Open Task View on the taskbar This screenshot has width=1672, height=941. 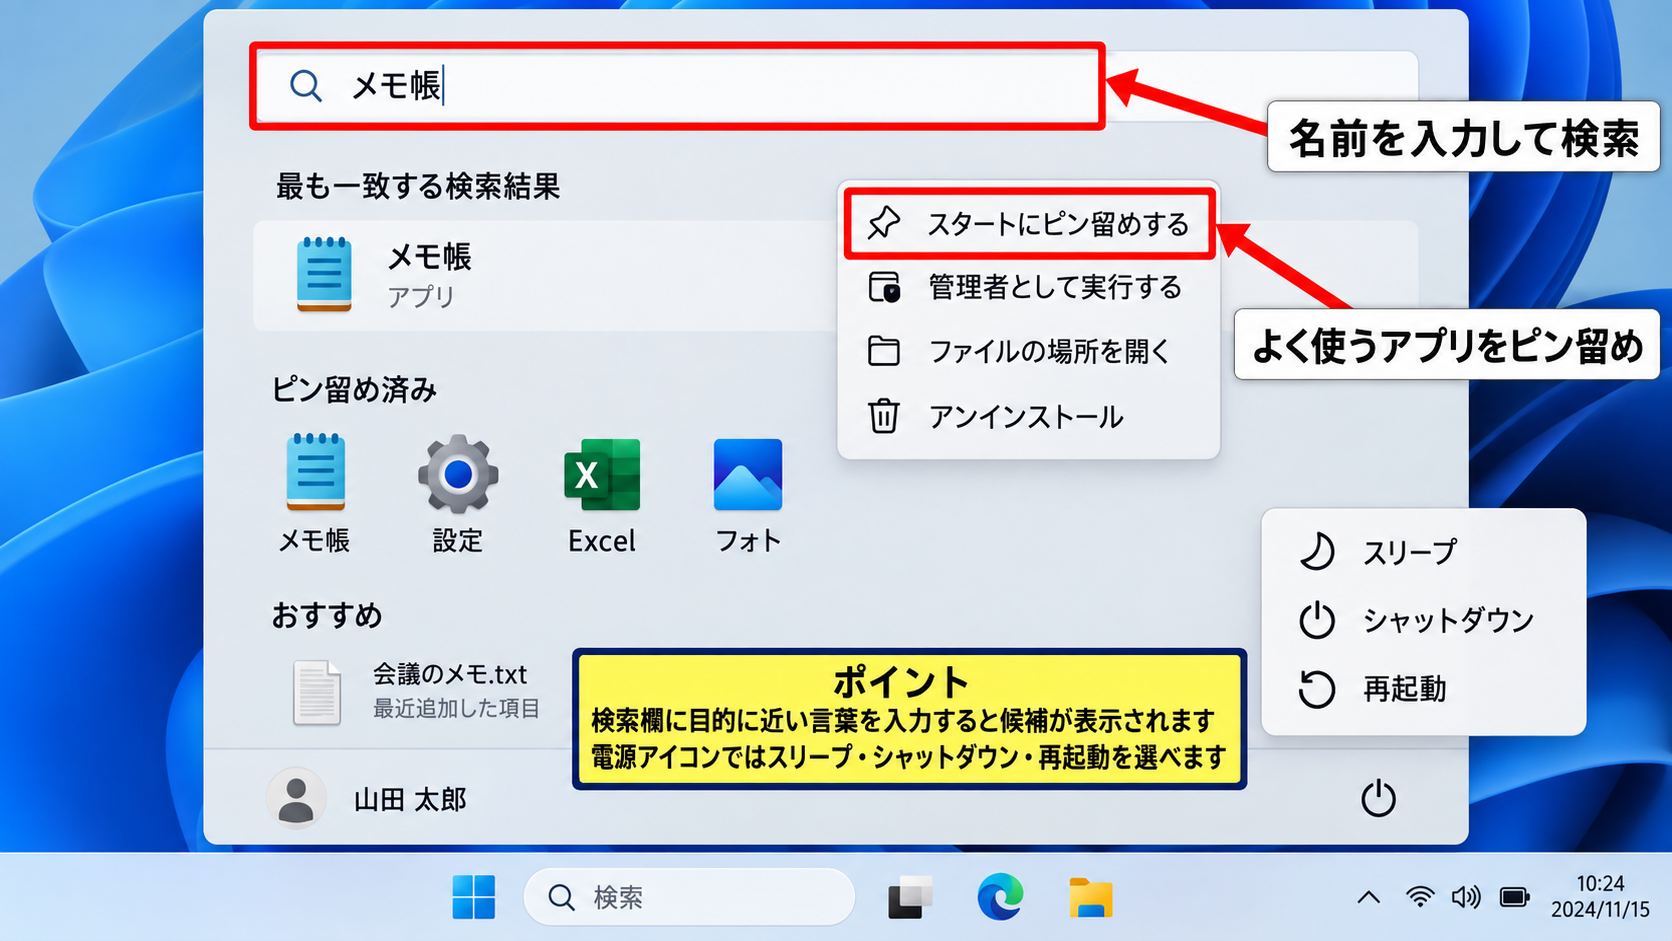coord(910,897)
